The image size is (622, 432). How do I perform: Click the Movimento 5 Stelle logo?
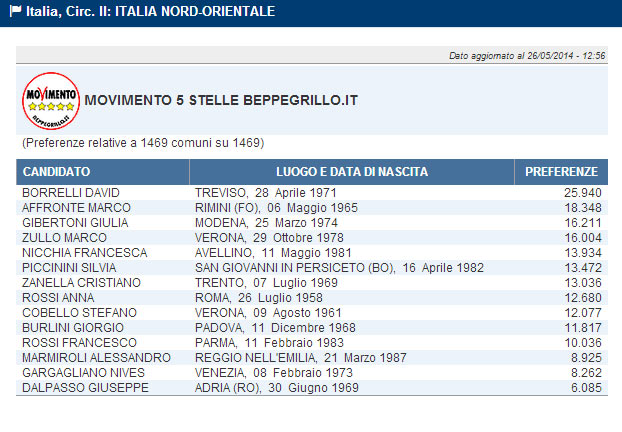pyautogui.click(x=50, y=100)
